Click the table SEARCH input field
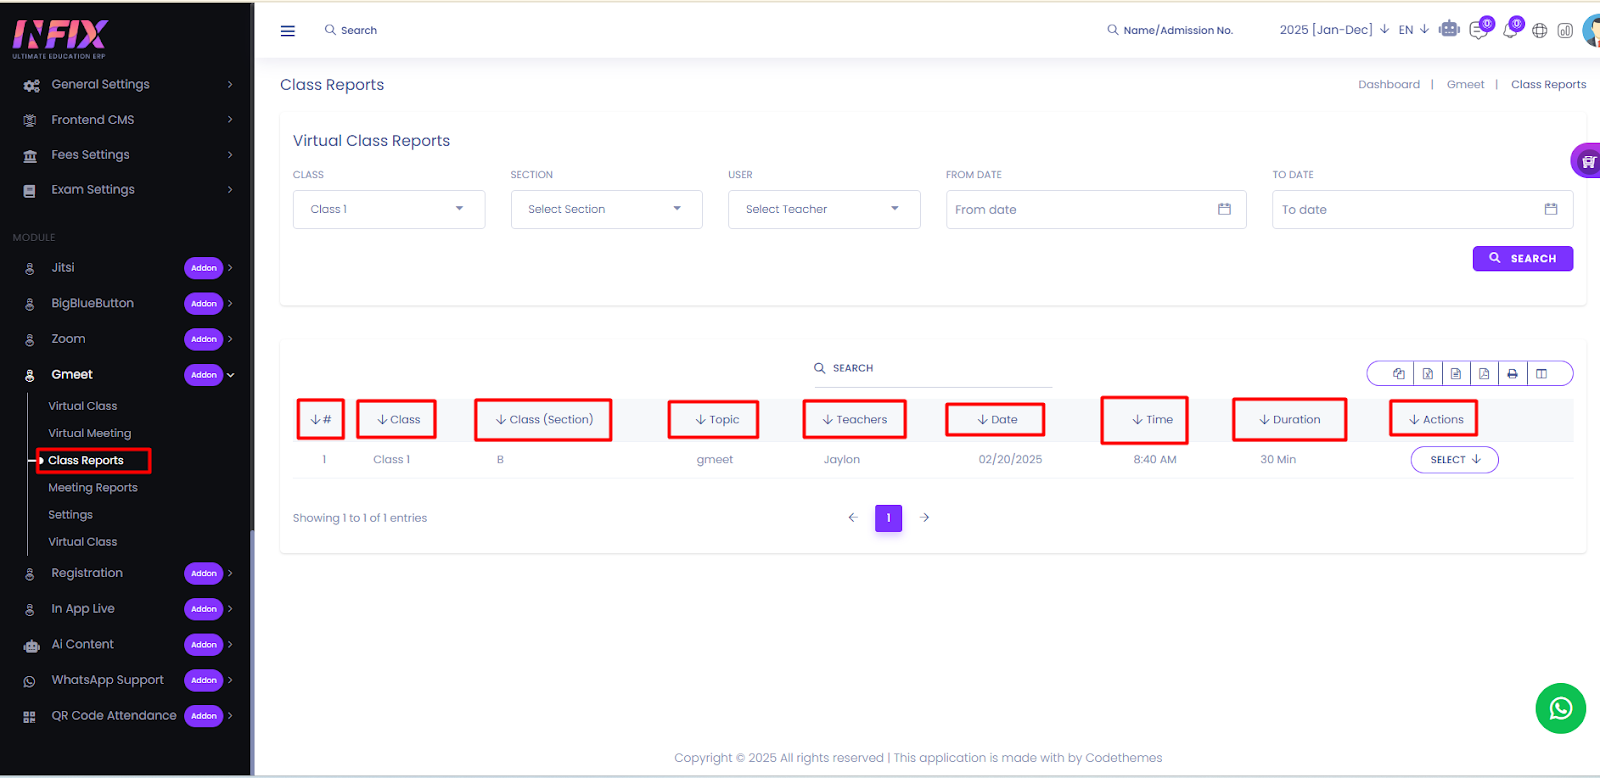 (932, 369)
